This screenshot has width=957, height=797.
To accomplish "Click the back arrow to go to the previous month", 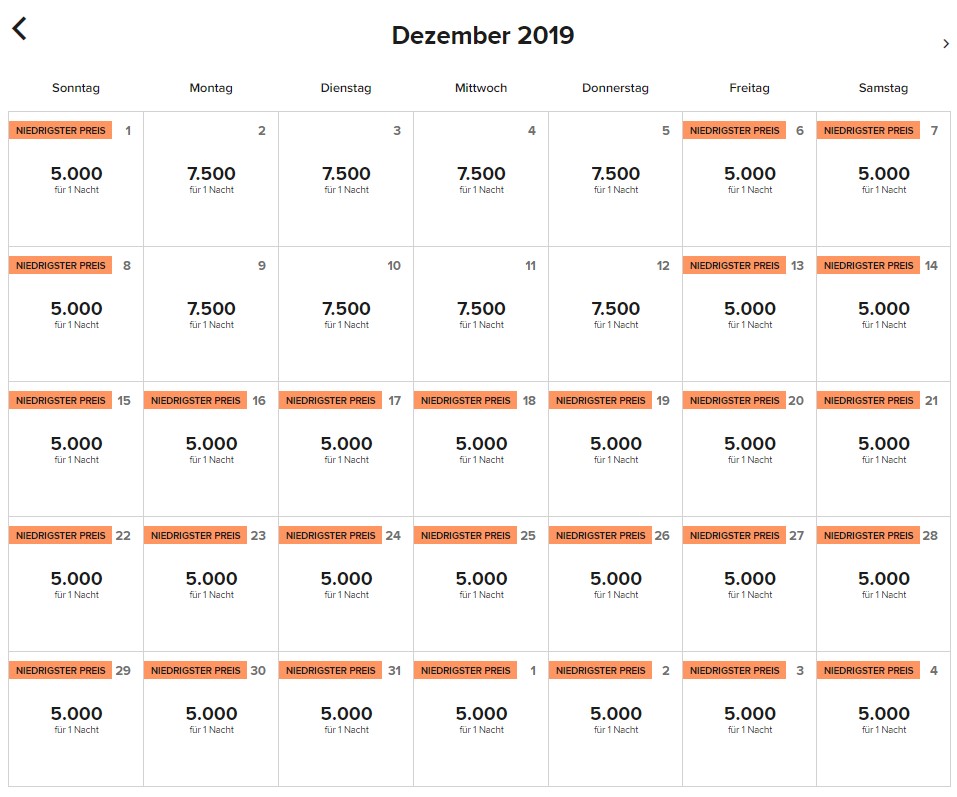I will pyautogui.click(x=19, y=29).
